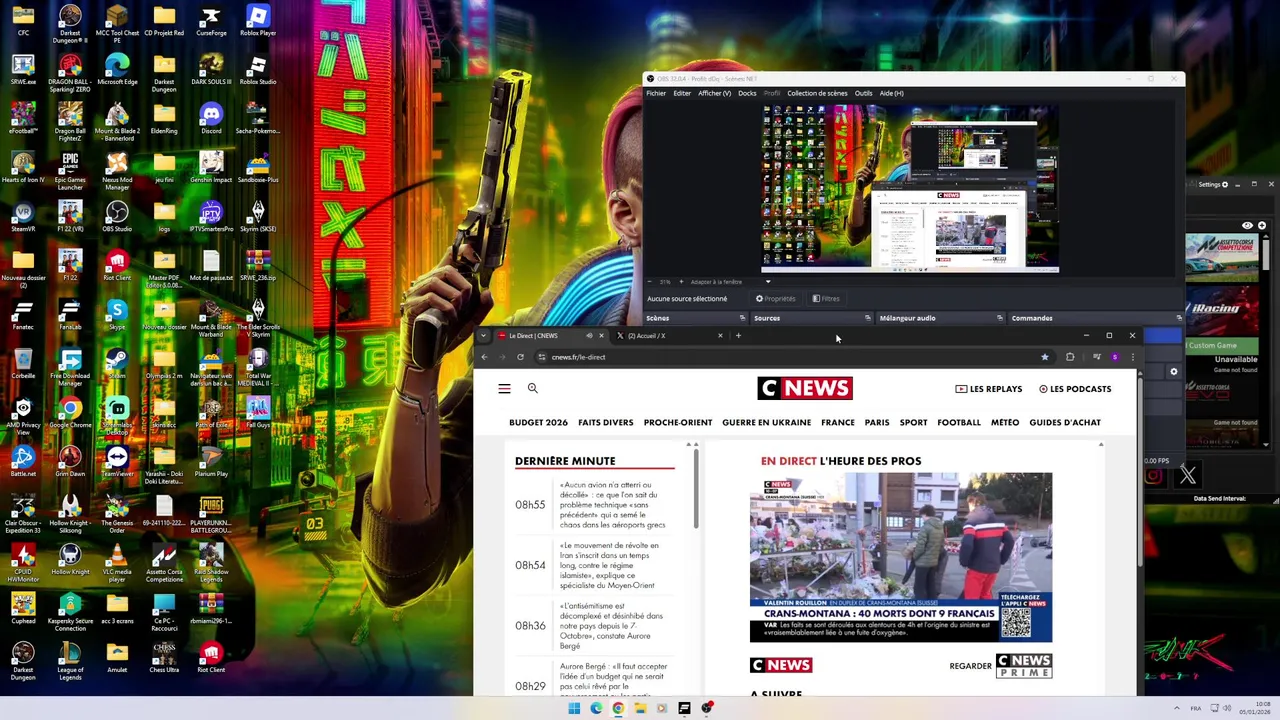Open the Skype desktop shortcut
1280x720 pixels.
117,315
